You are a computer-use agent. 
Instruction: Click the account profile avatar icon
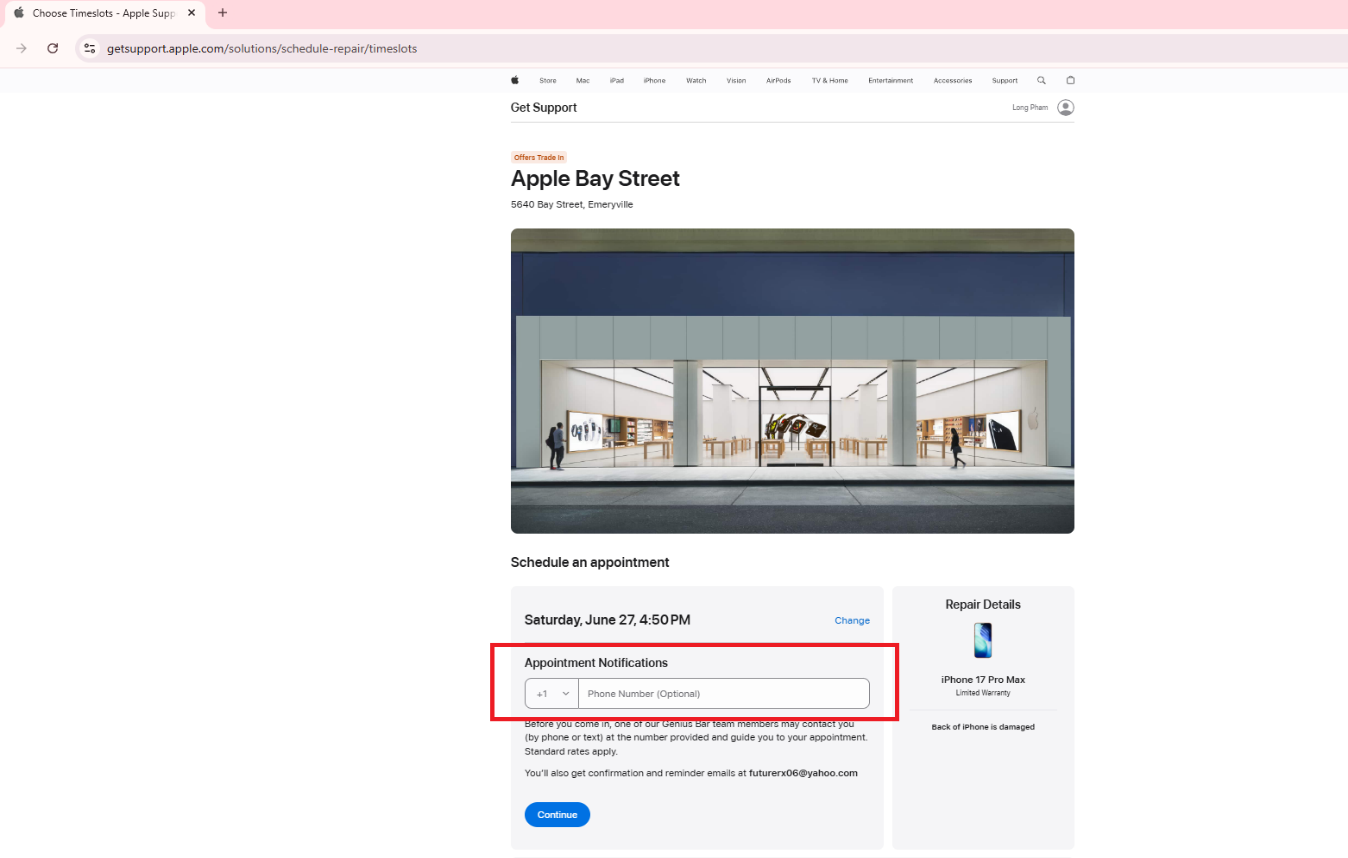[1066, 107]
